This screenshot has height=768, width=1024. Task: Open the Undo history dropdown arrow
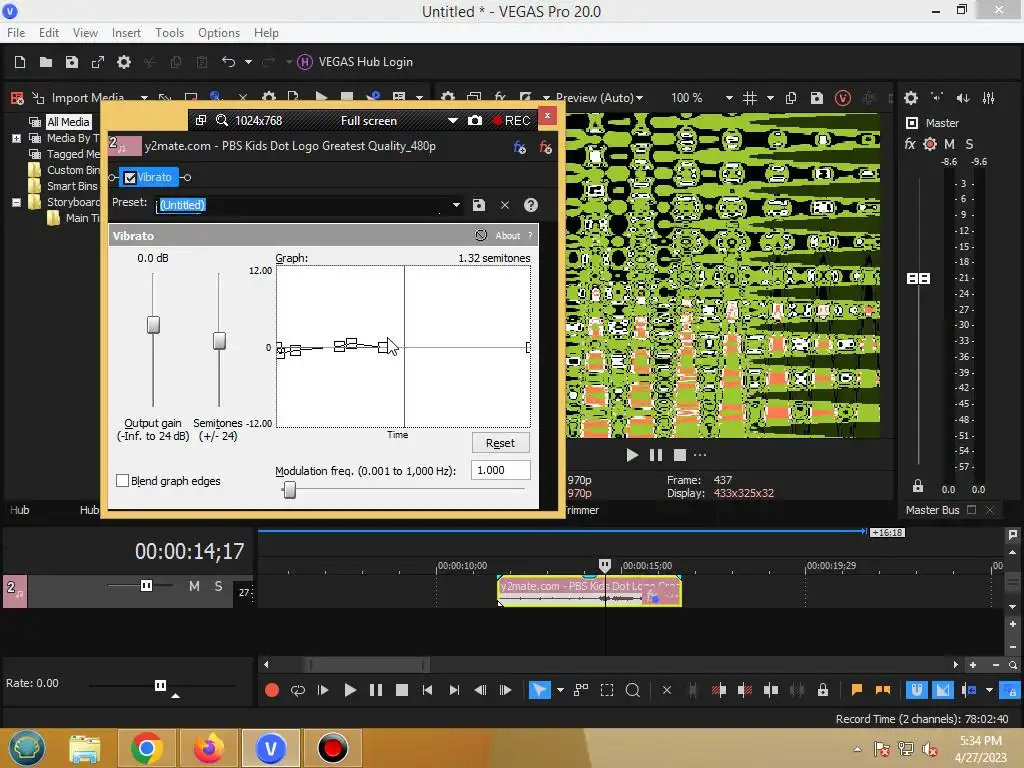[248, 62]
